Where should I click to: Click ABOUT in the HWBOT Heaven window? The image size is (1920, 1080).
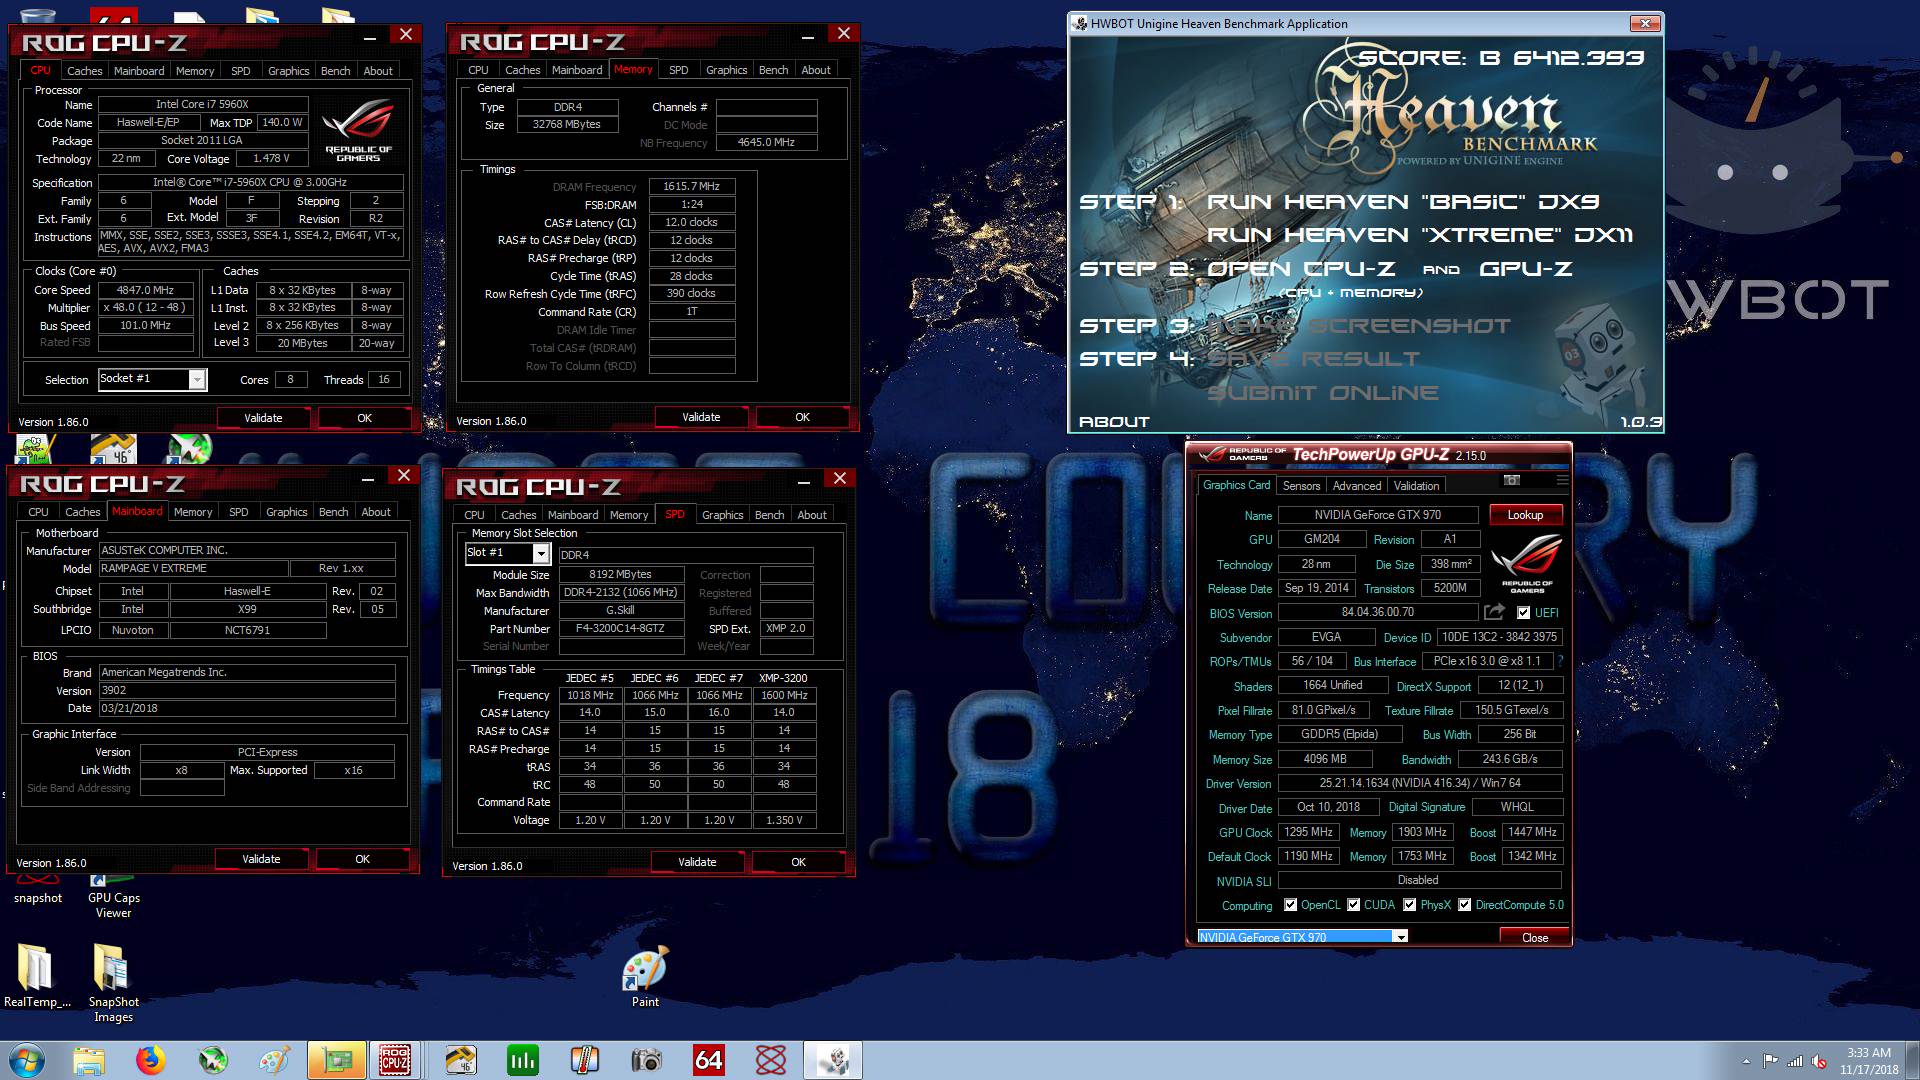1114,422
